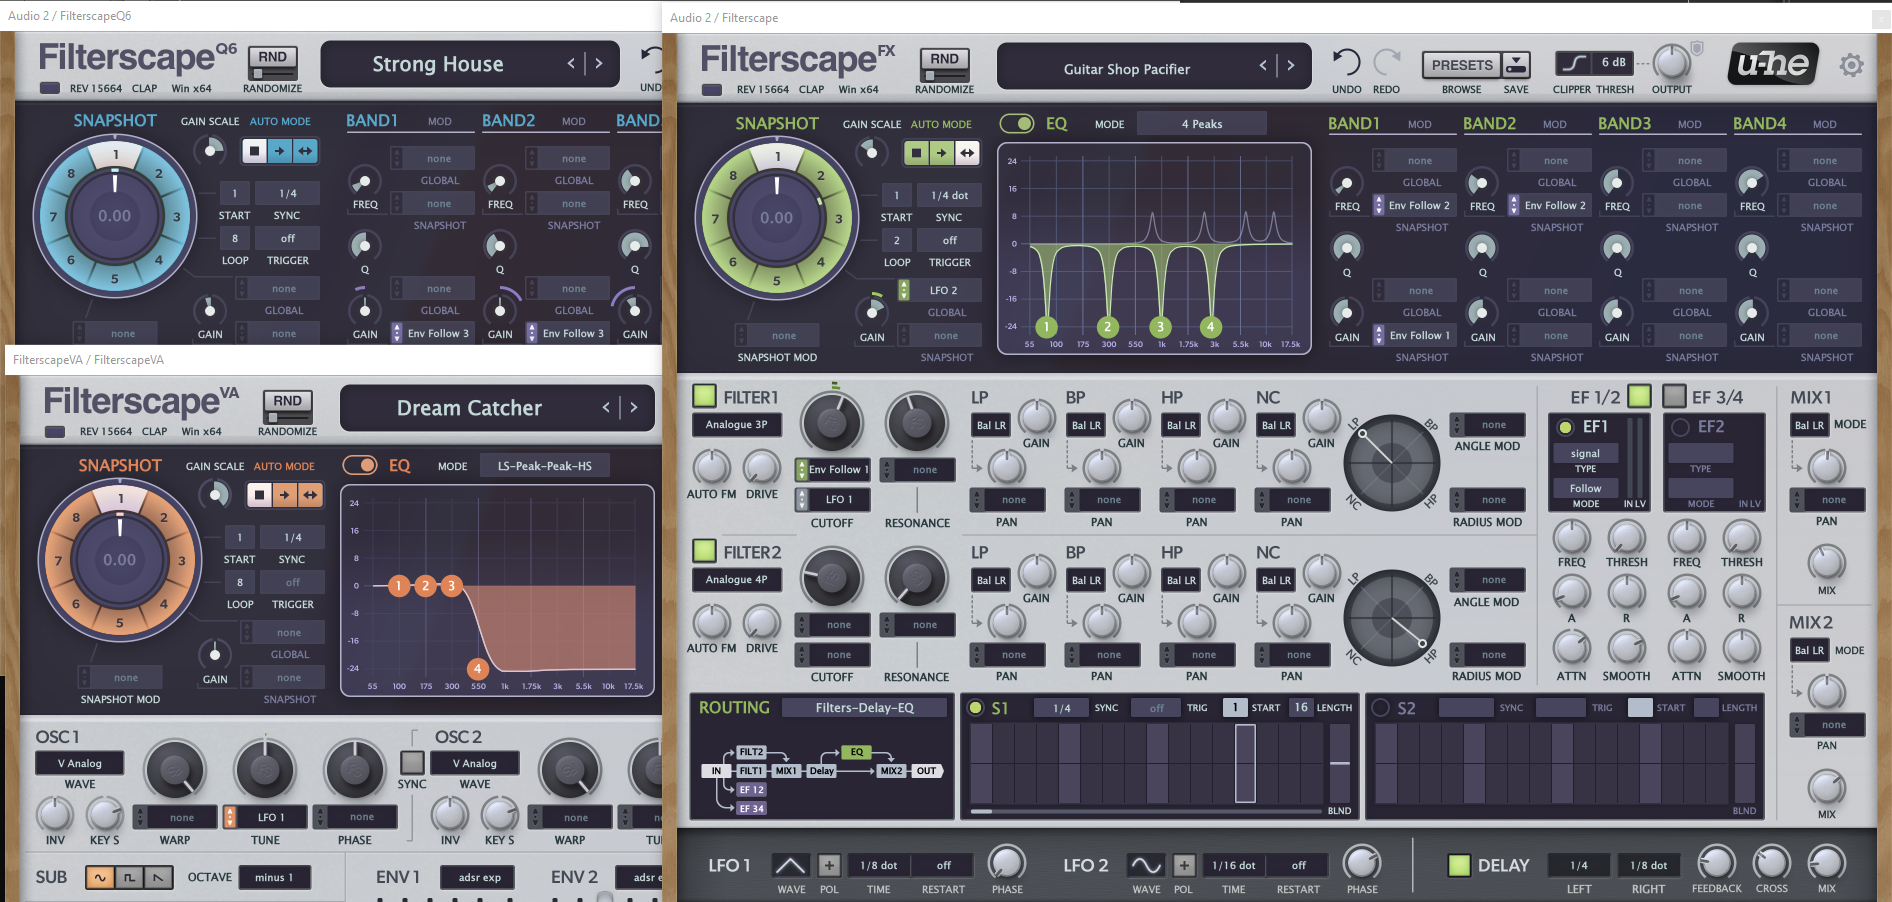Open settings gear in Filterscape FX
The image size is (1892, 902).
[1851, 65]
